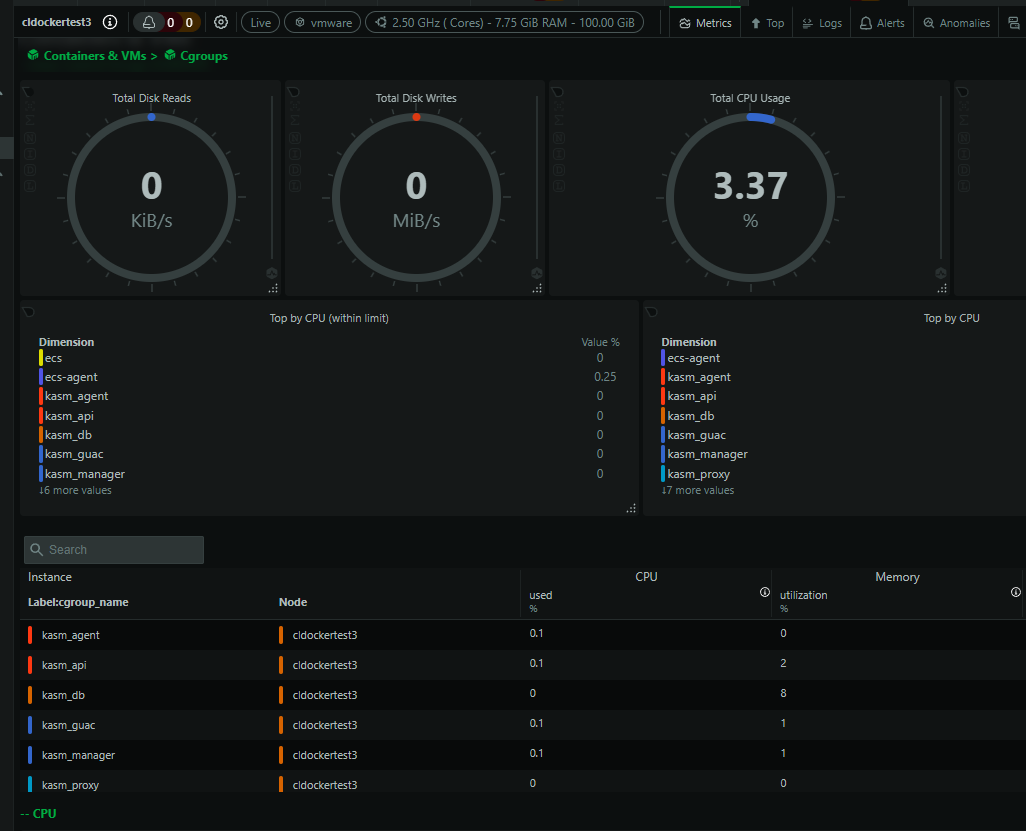Image resolution: width=1026 pixels, height=831 pixels.
Task: Toggle the Live mode pill
Action: coord(260,22)
